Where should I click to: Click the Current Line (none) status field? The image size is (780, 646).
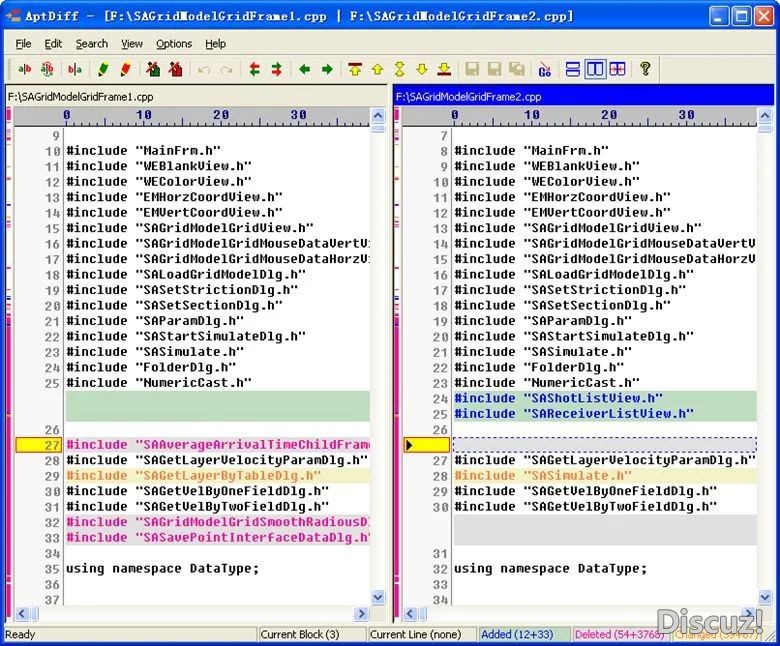(421, 635)
